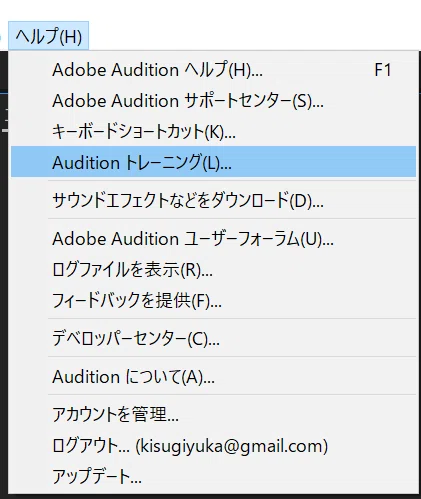The width and height of the screenshot is (421, 499).
Task: Select Audition について(A)... item
Action: click(x=213, y=376)
